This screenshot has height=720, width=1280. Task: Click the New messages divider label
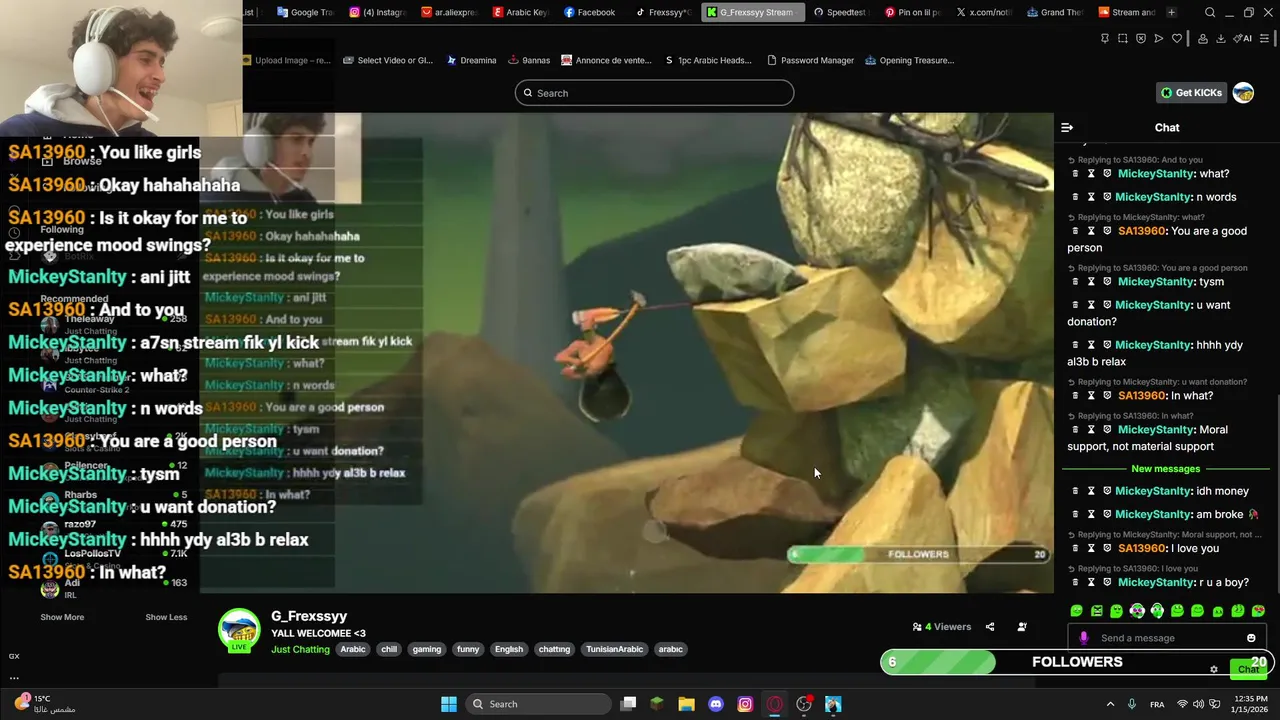tap(1165, 469)
